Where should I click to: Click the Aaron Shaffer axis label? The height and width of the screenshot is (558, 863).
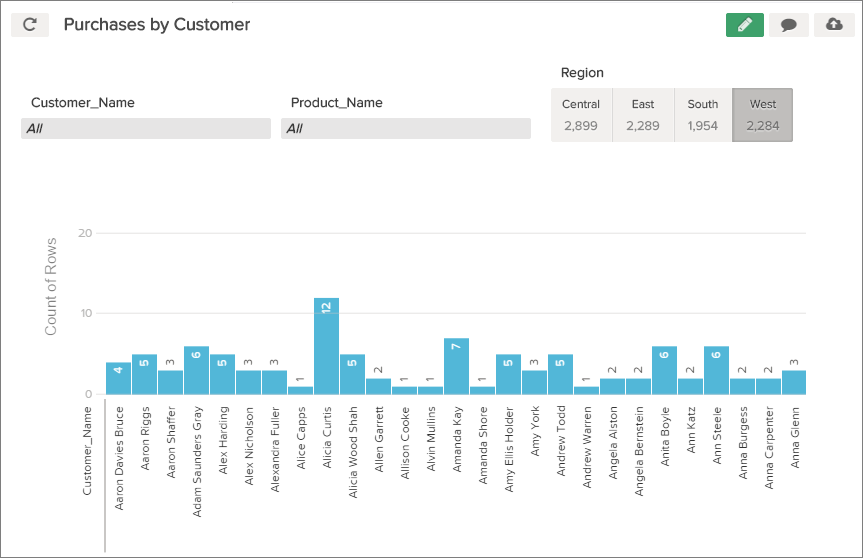tap(171, 442)
